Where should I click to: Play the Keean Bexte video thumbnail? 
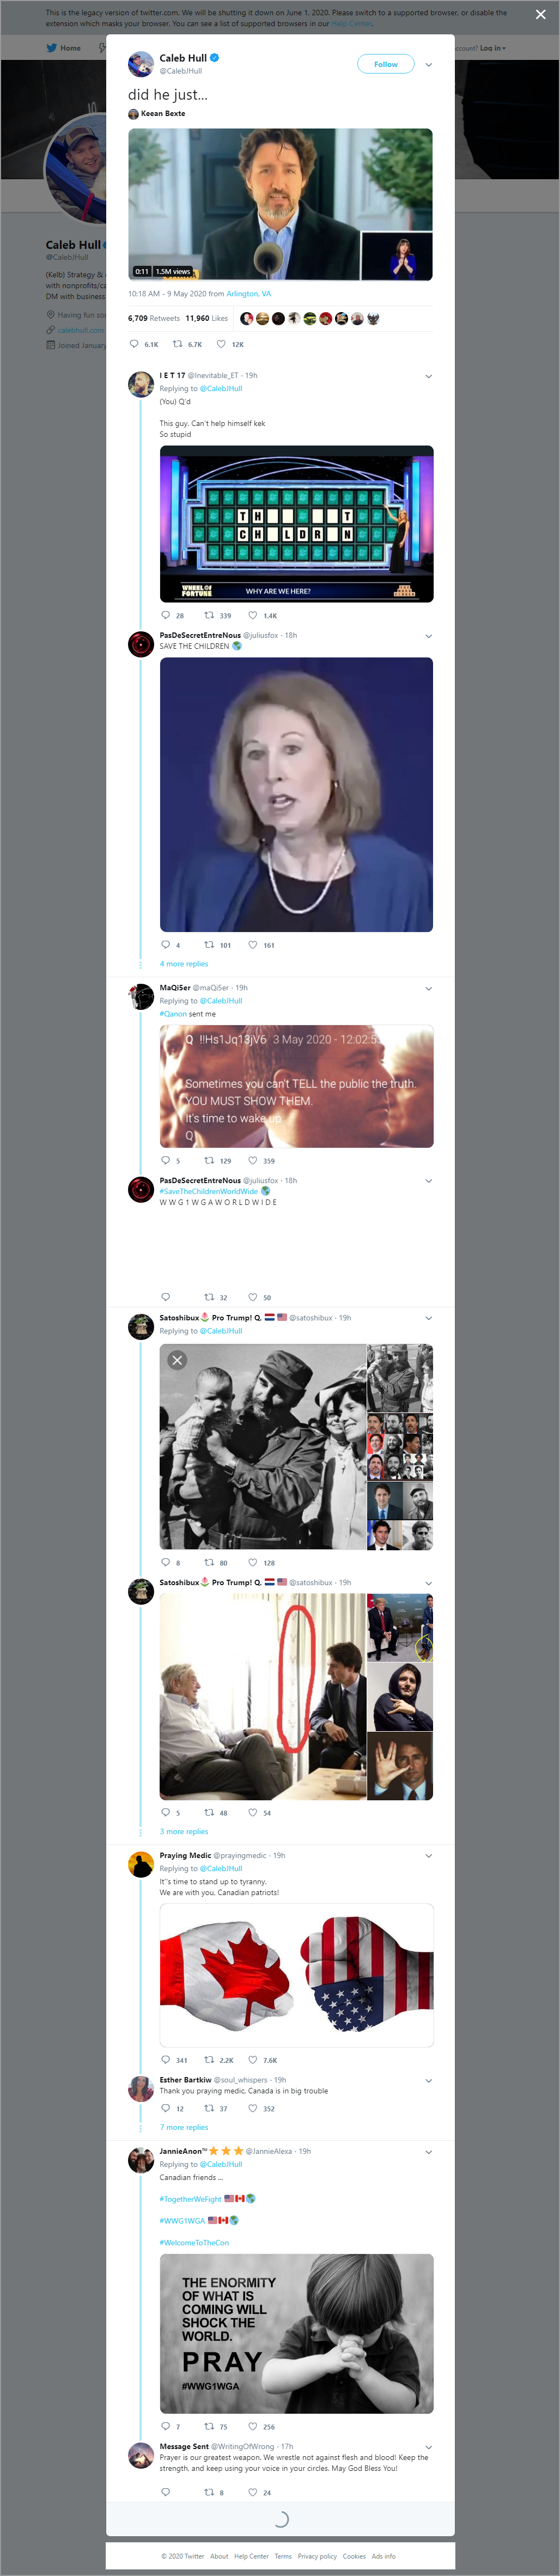click(x=280, y=204)
